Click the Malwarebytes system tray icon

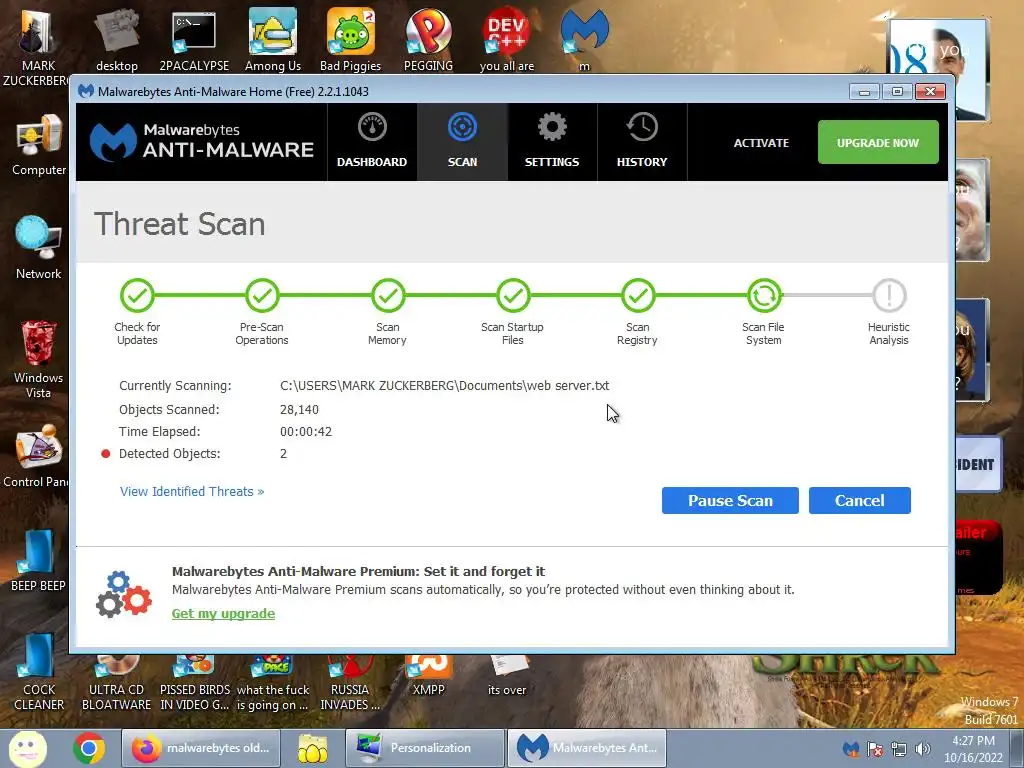point(851,749)
